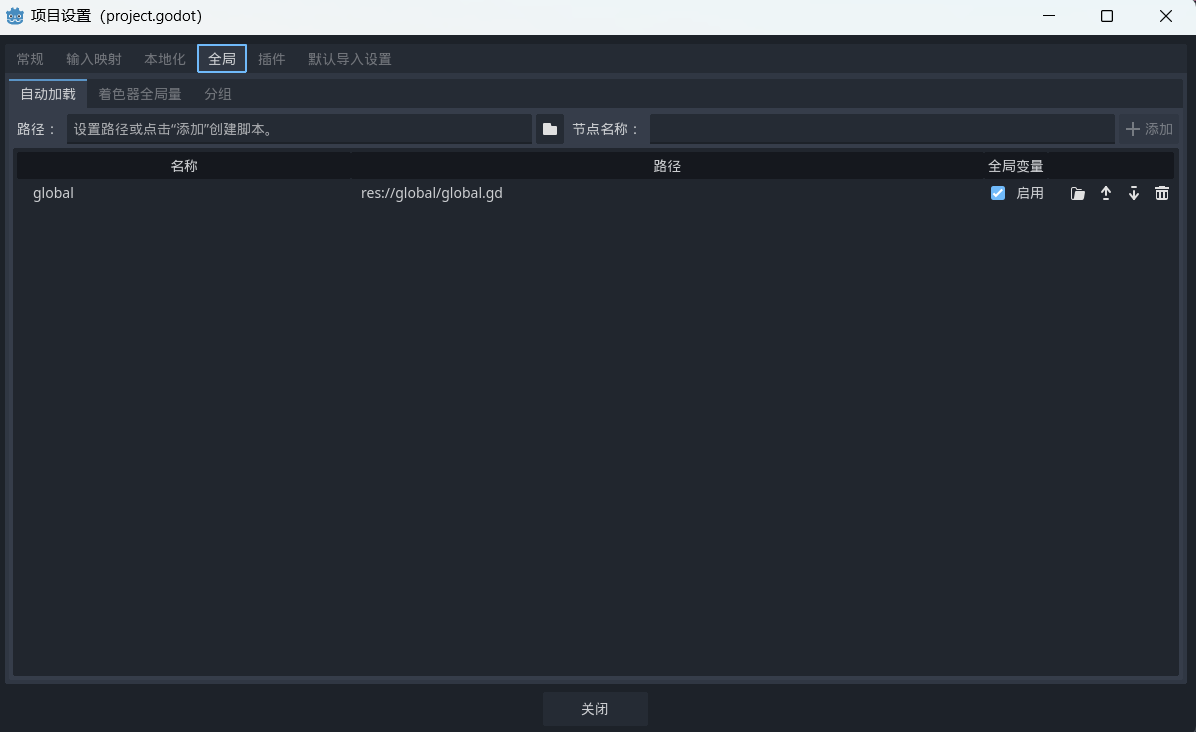Select the 本地化 tab
Image resolution: width=1196 pixels, height=732 pixels.
(165, 59)
